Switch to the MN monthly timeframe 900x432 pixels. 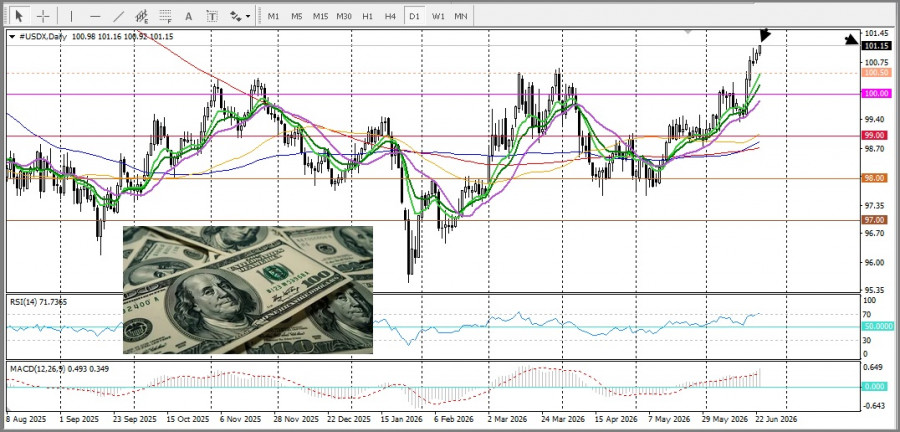[460, 16]
